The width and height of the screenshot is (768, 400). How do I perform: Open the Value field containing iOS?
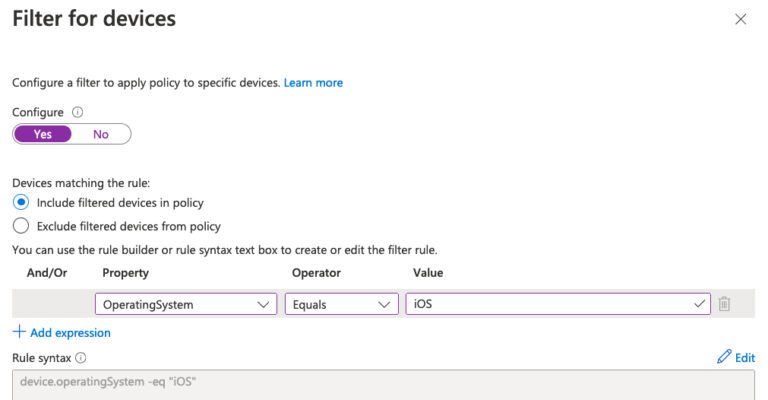pos(550,304)
